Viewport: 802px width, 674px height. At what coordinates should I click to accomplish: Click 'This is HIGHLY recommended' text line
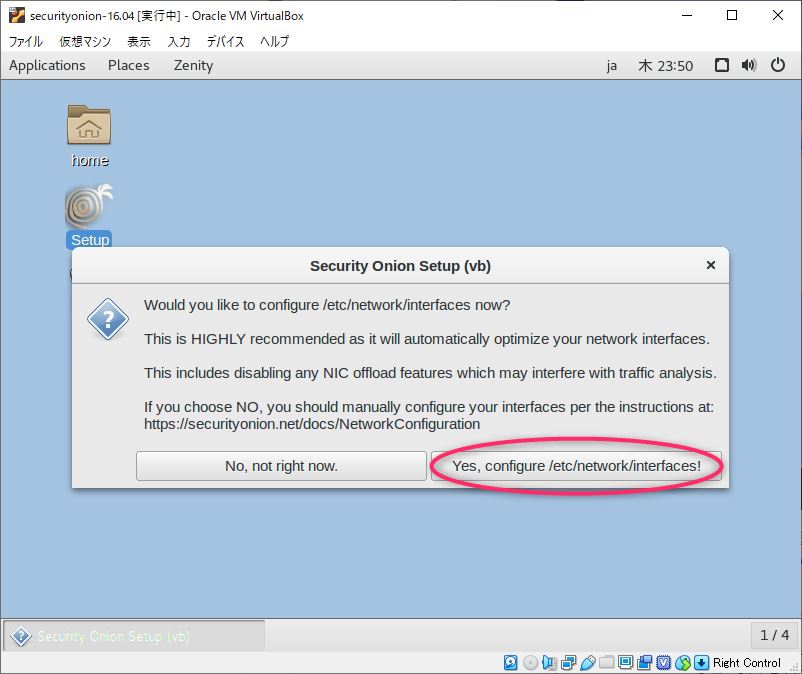click(x=427, y=339)
